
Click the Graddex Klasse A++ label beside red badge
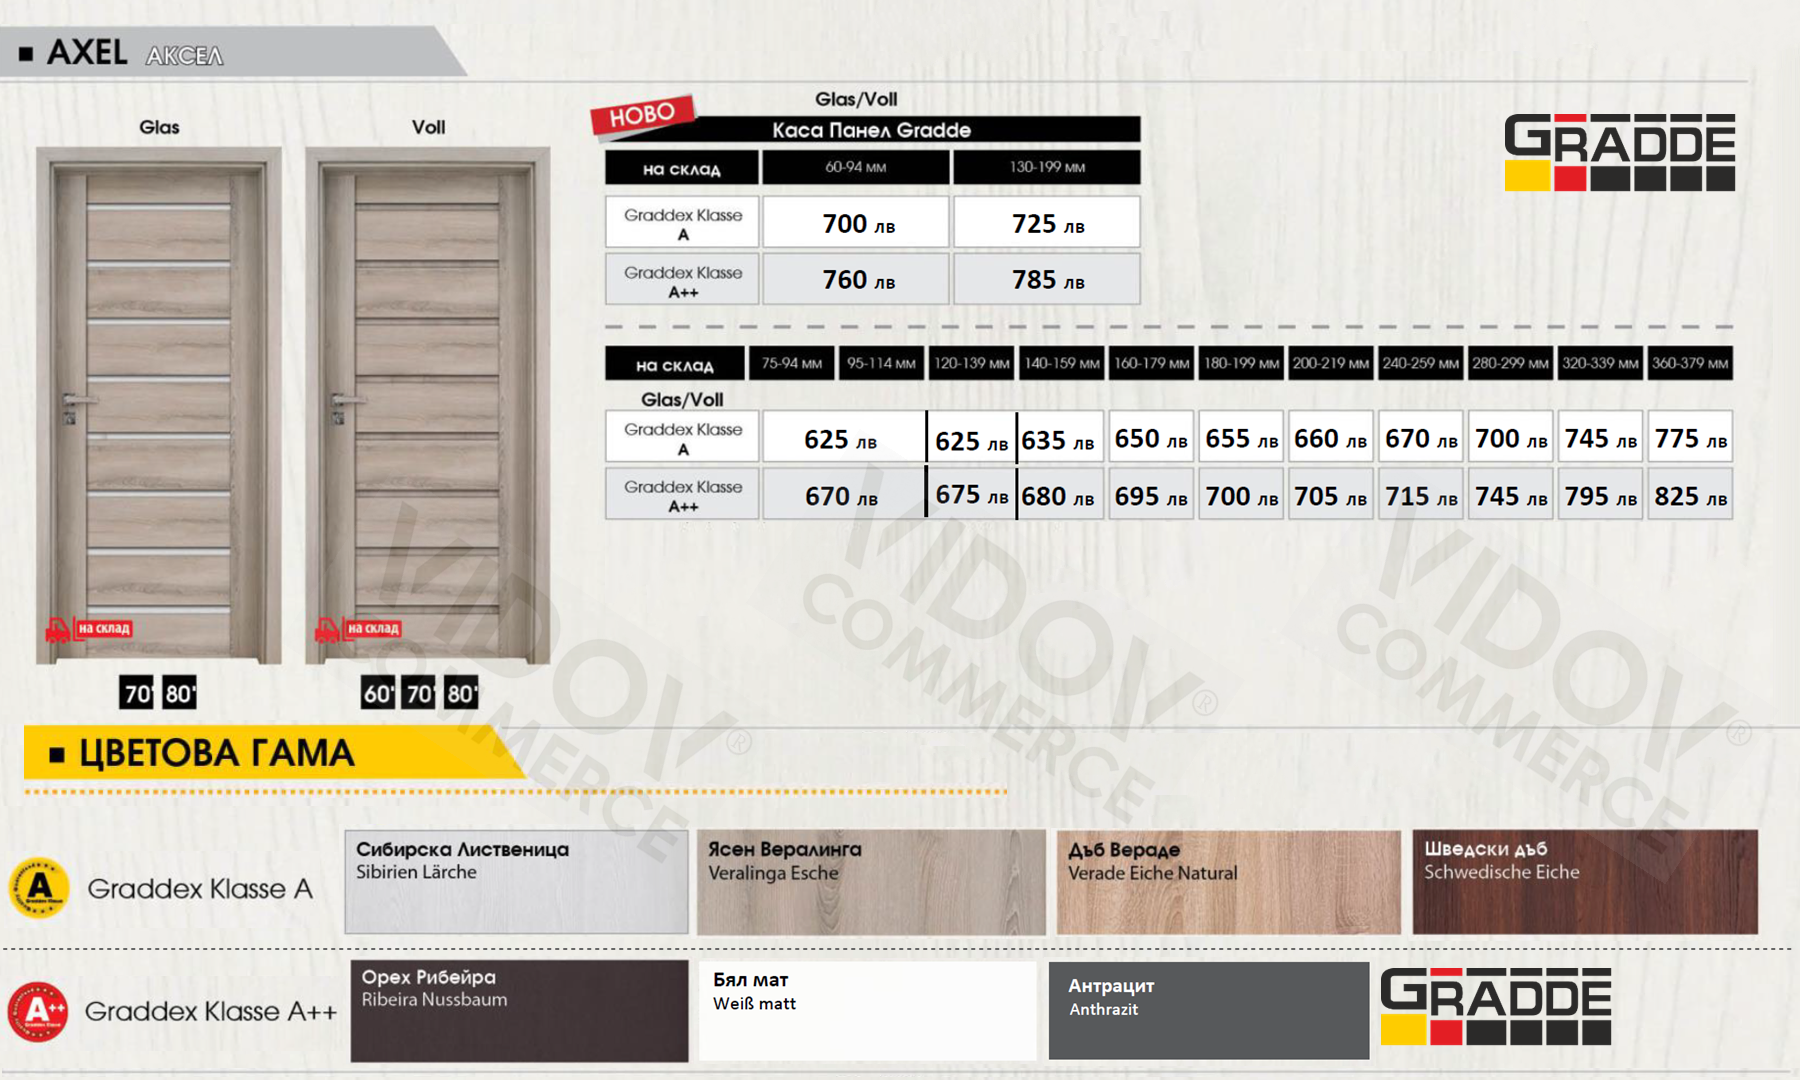[x=210, y=1011]
